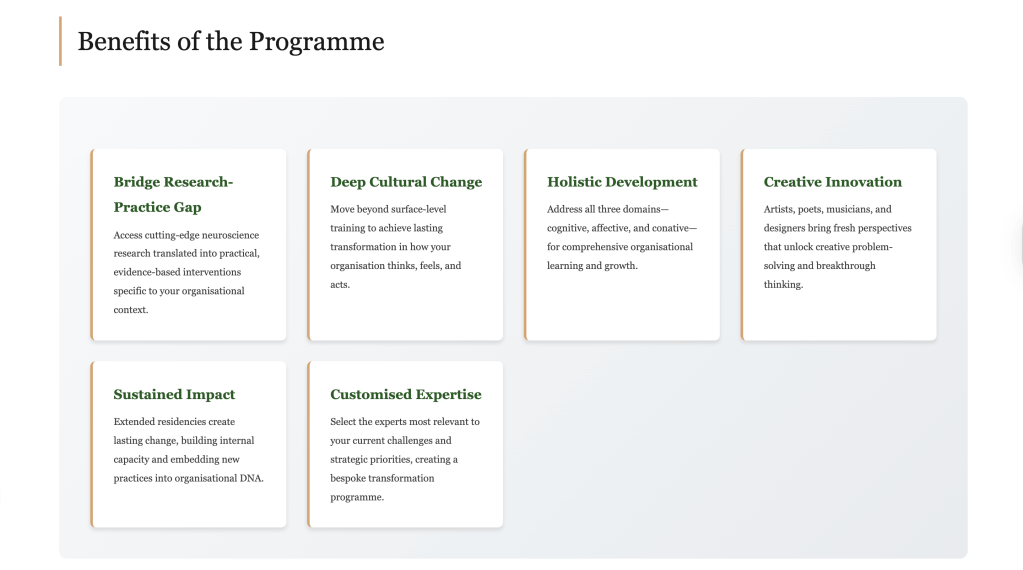Click the text about extended residencies
Screen dimensions: 1023x570
pyautogui.click(x=187, y=450)
